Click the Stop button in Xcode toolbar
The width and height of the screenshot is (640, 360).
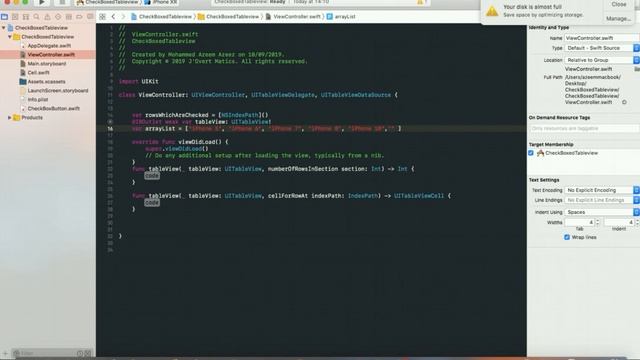[62, 2]
